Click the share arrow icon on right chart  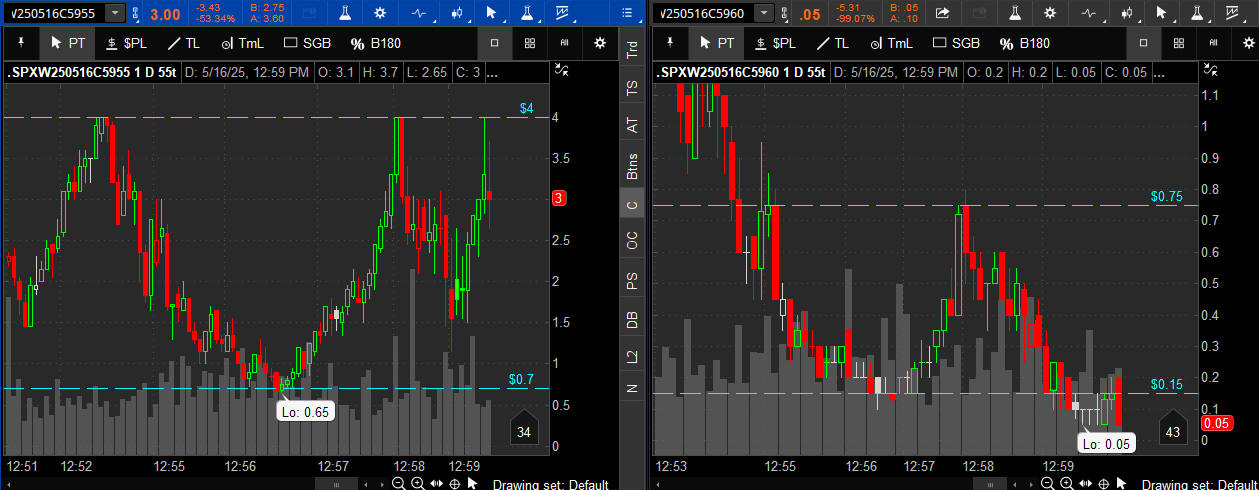point(942,13)
